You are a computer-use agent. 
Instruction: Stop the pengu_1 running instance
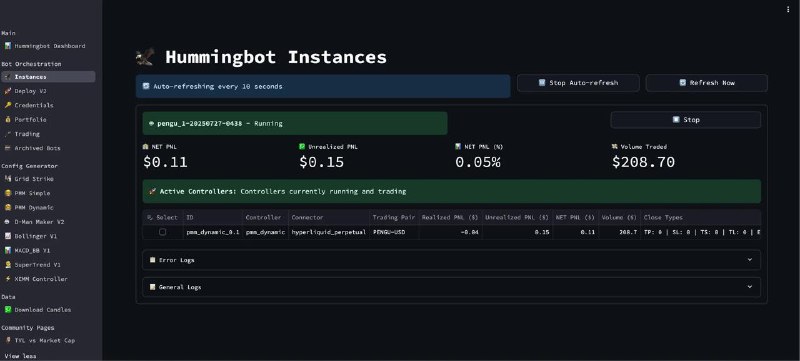tap(686, 120)
